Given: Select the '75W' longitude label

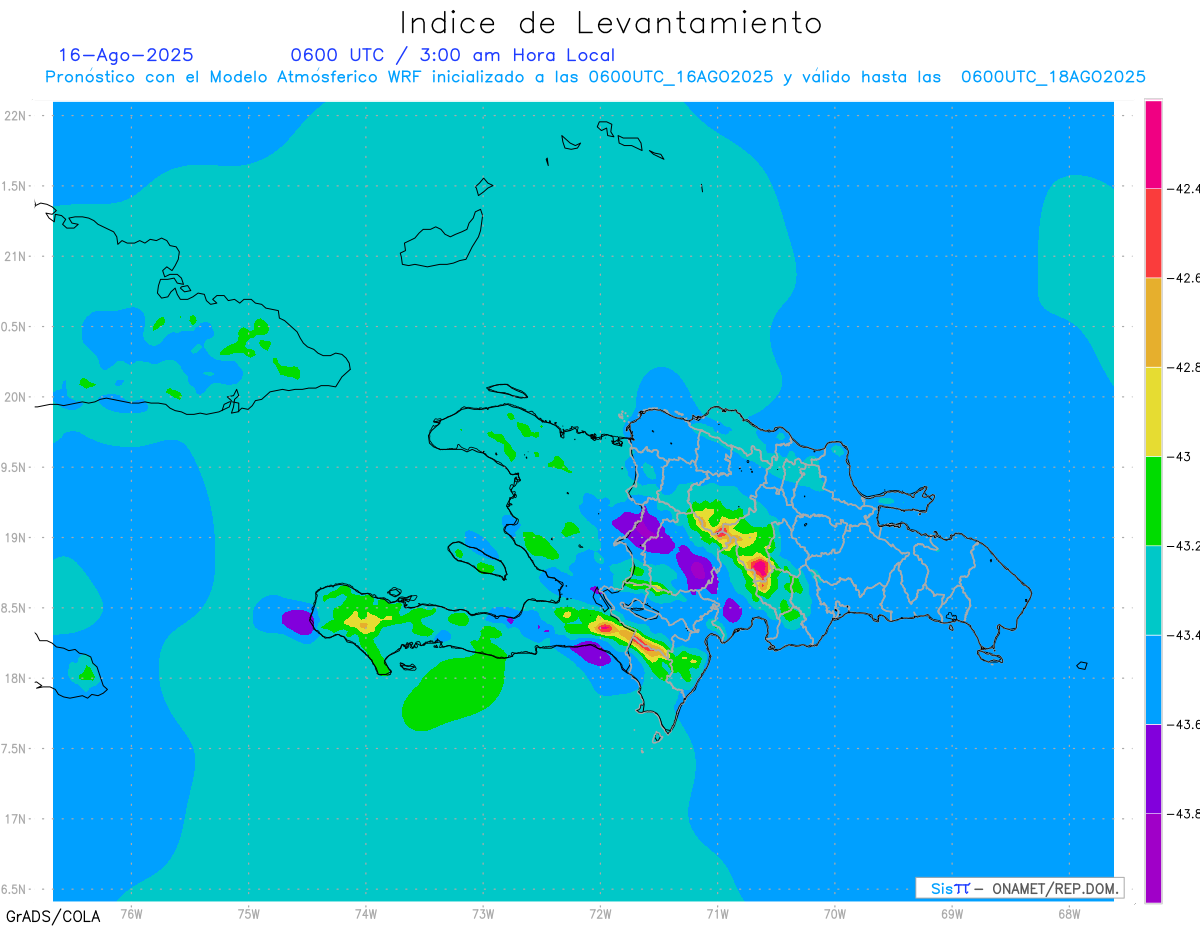Looking at the screenshot, I should click(249, 913).
